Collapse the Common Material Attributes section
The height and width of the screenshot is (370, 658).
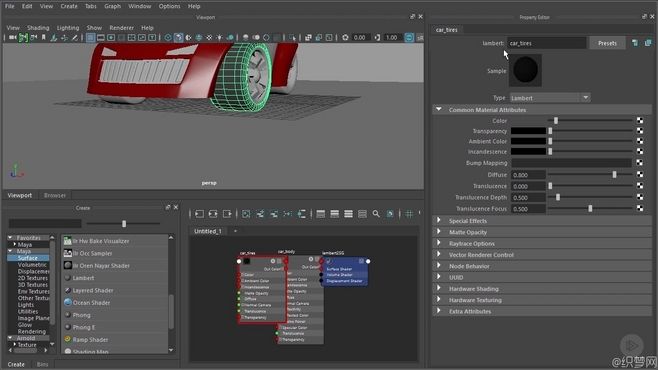tap(439, 109)
